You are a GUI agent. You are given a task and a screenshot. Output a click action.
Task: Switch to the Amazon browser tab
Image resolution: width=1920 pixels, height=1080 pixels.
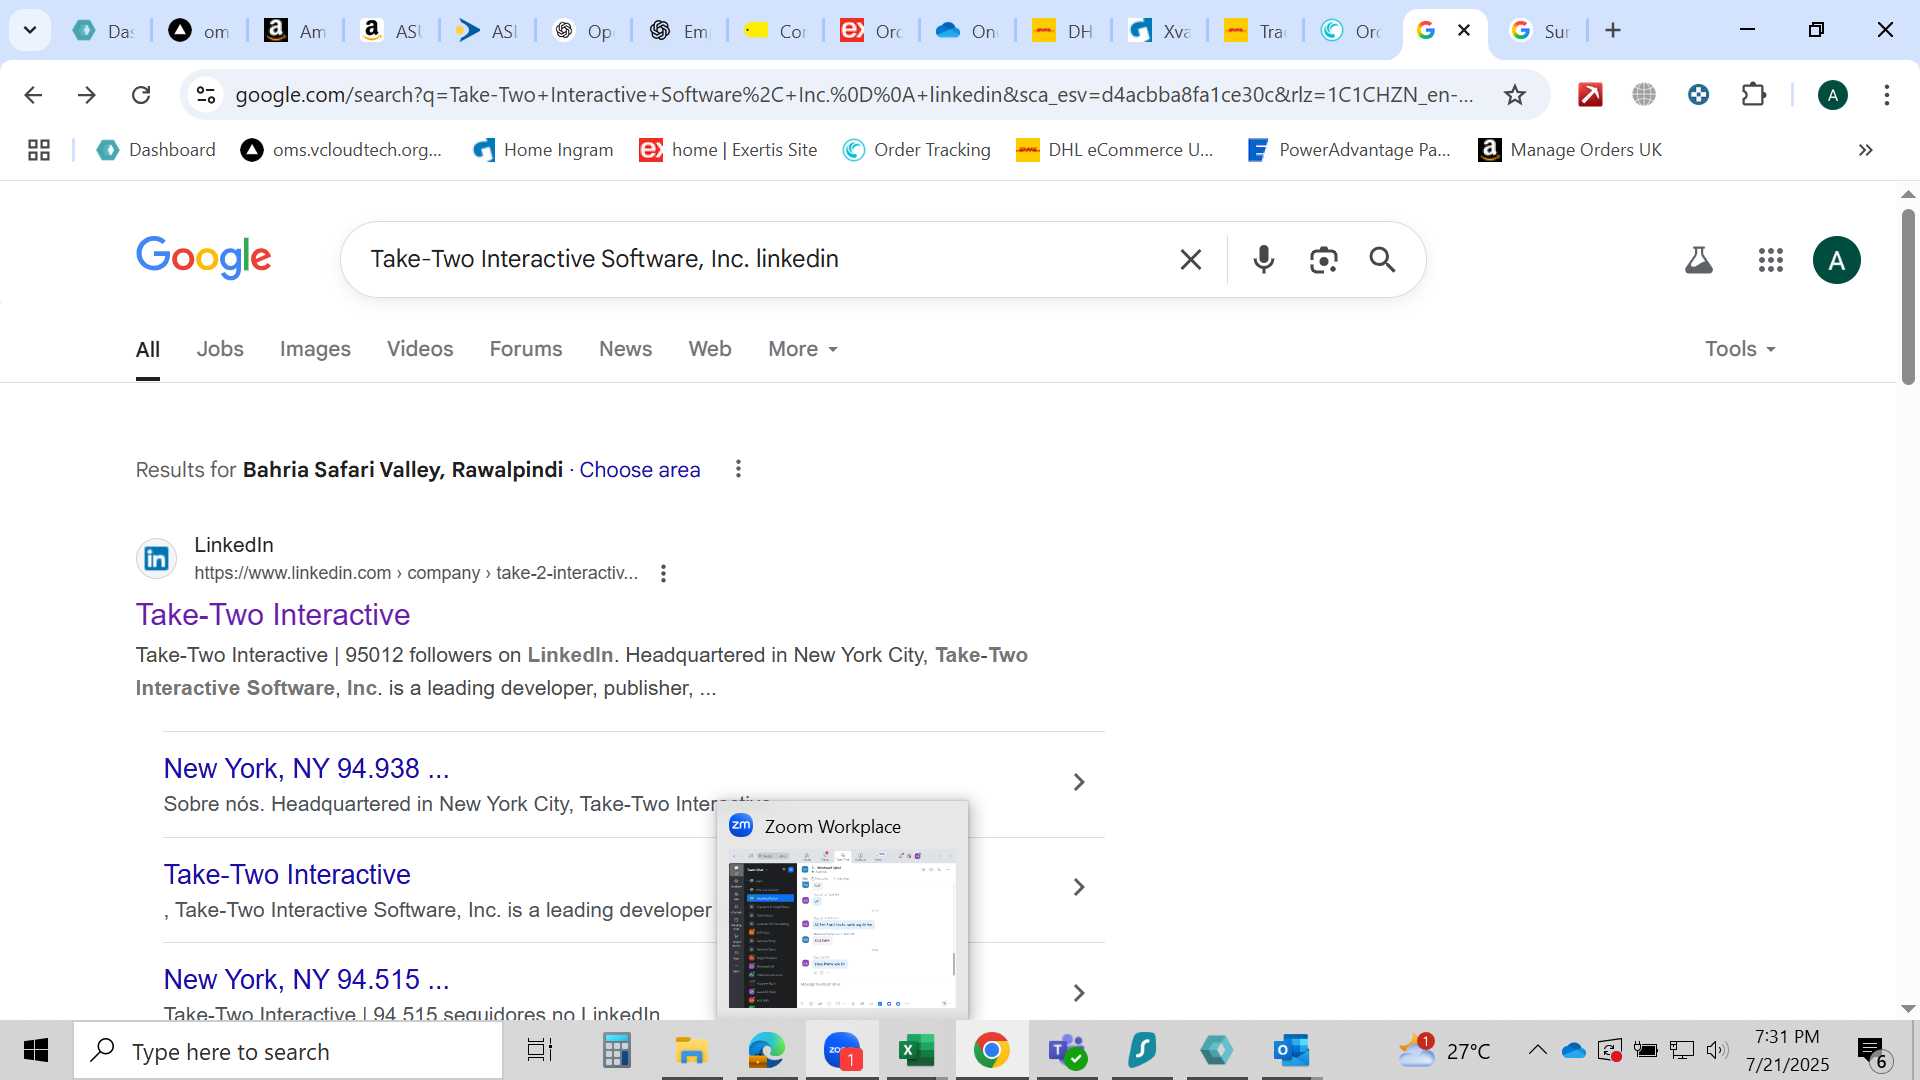point(295,31)
